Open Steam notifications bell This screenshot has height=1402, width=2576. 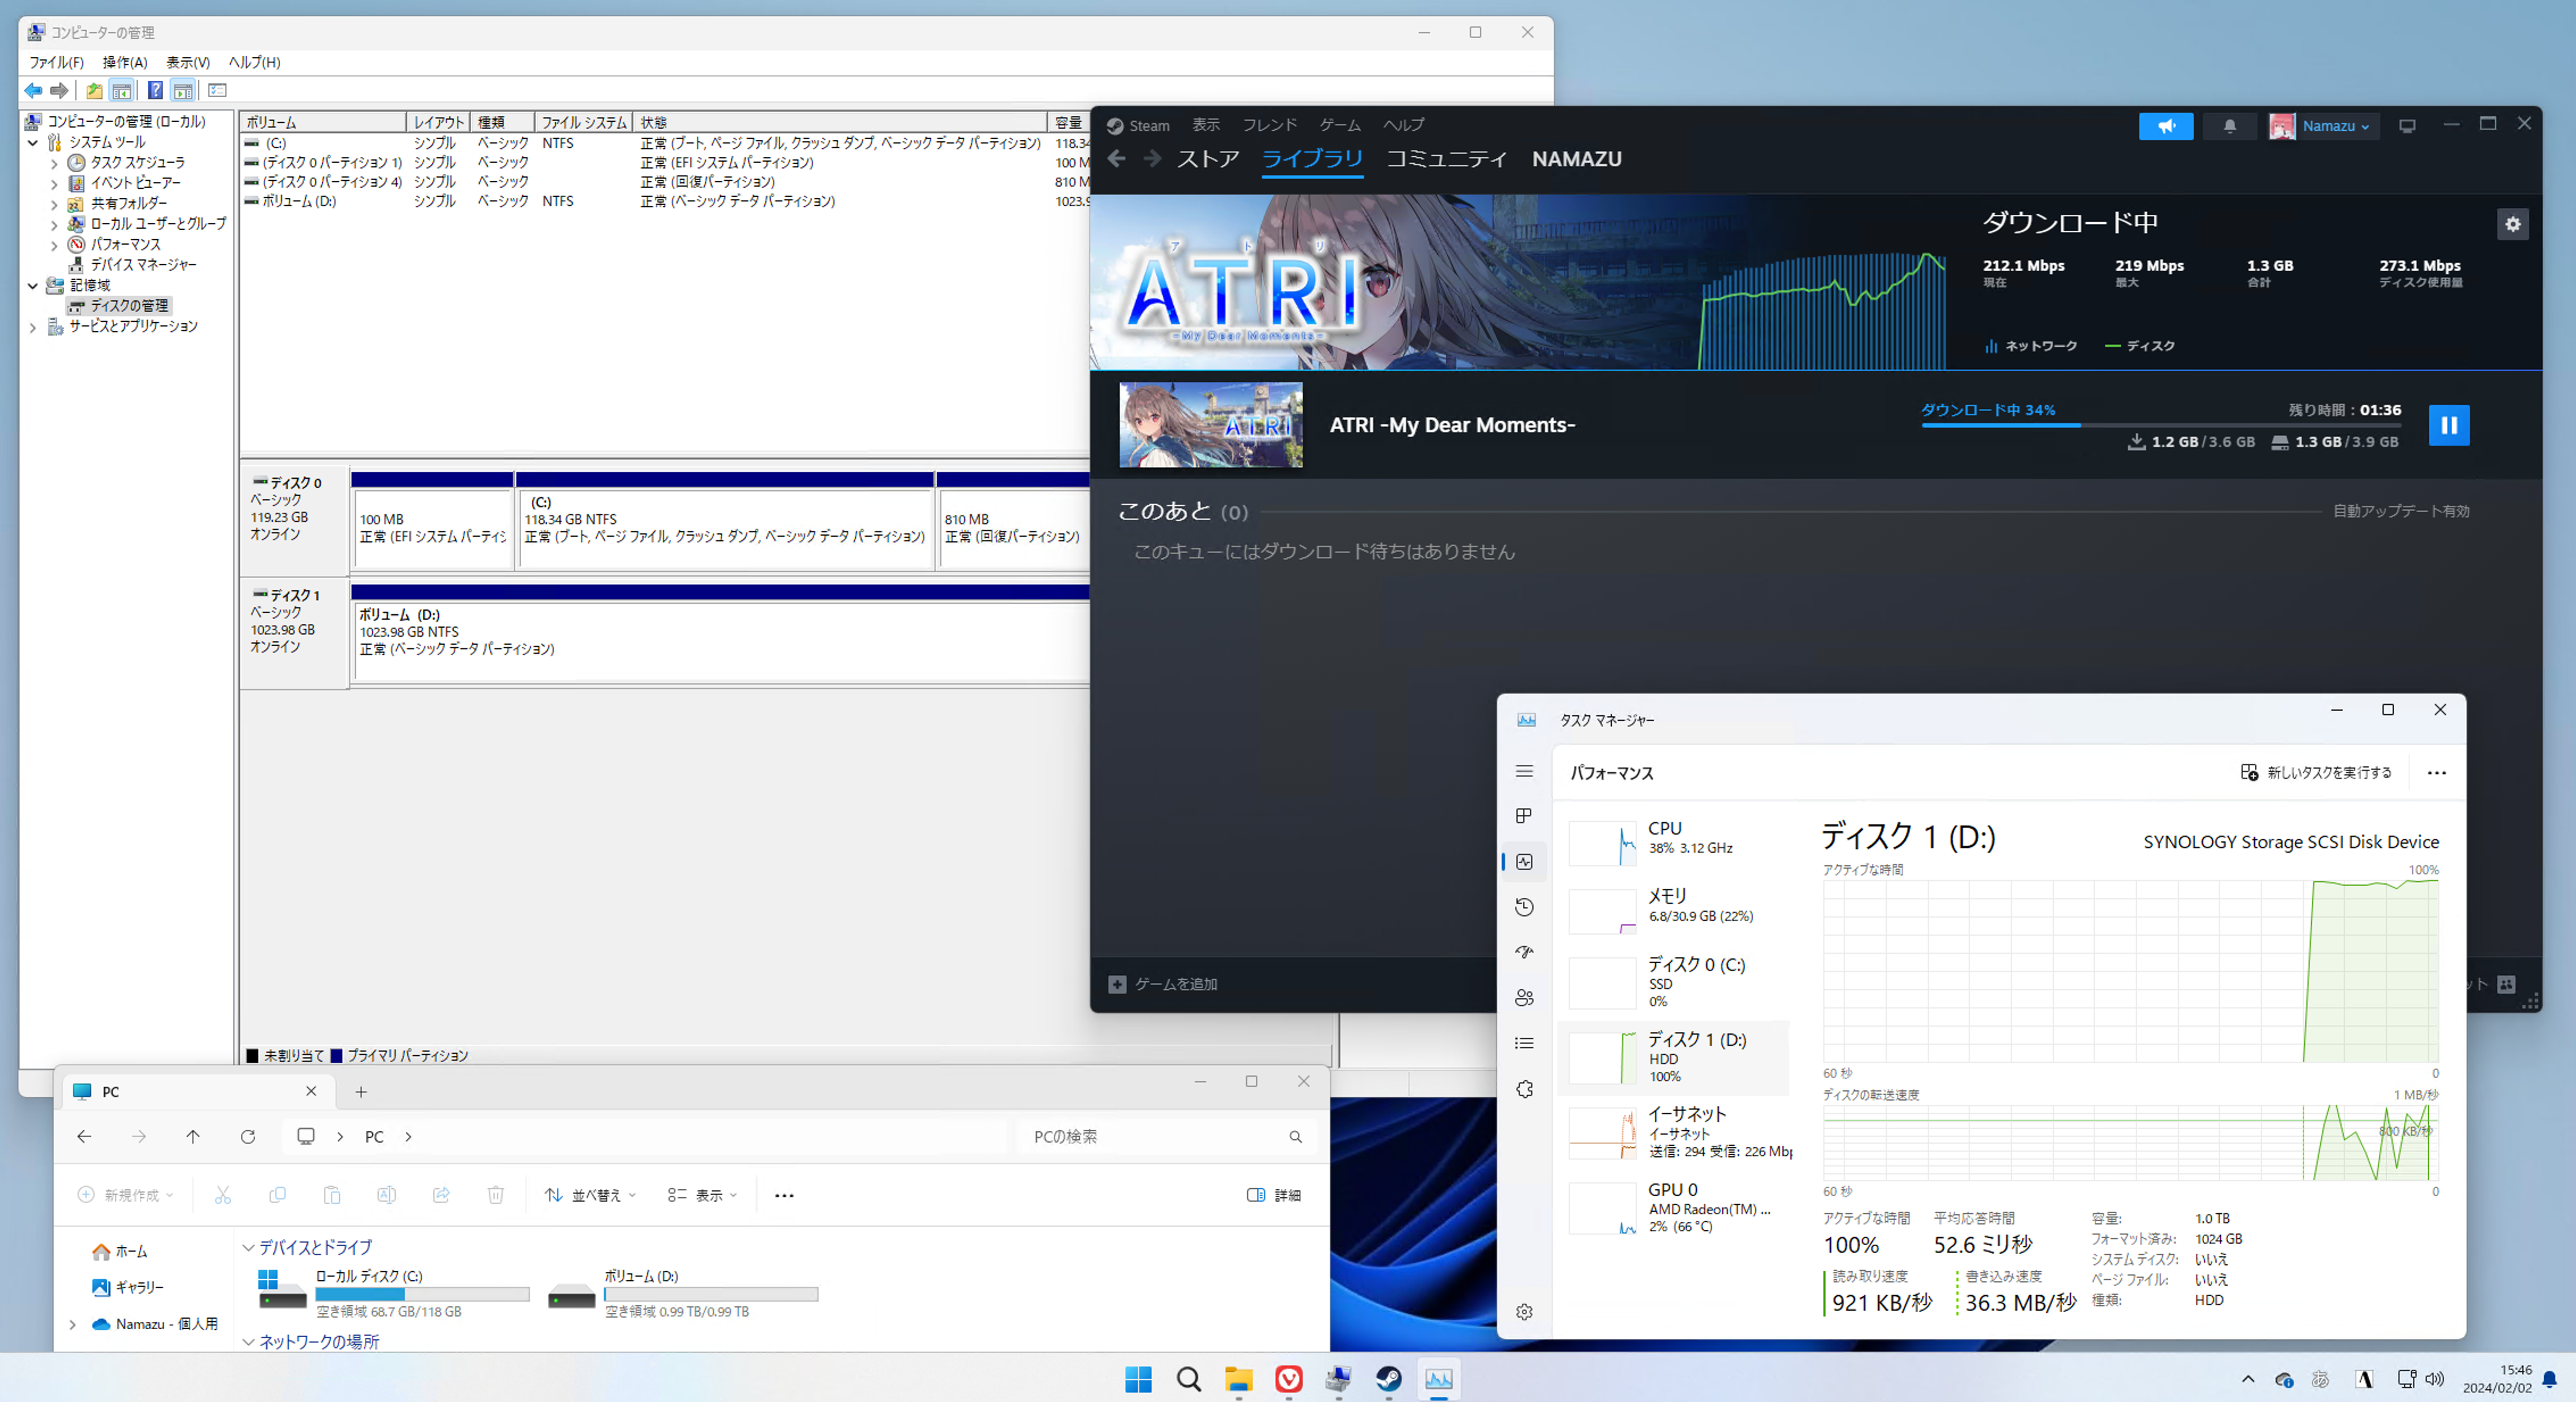[x=2229, y=126]
